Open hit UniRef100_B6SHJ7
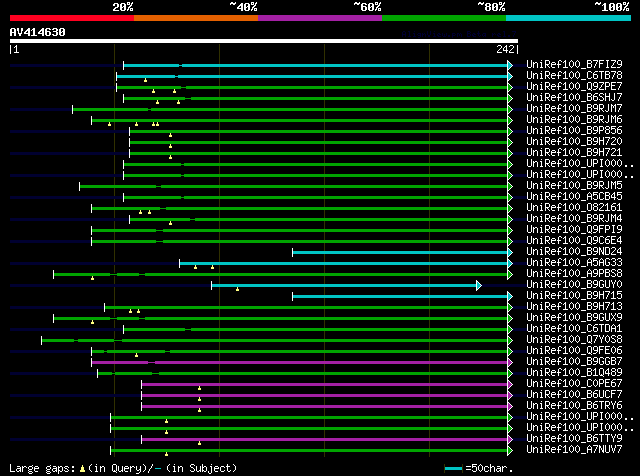Viewport: 640px width, 476px height. (x=574, y=98)
